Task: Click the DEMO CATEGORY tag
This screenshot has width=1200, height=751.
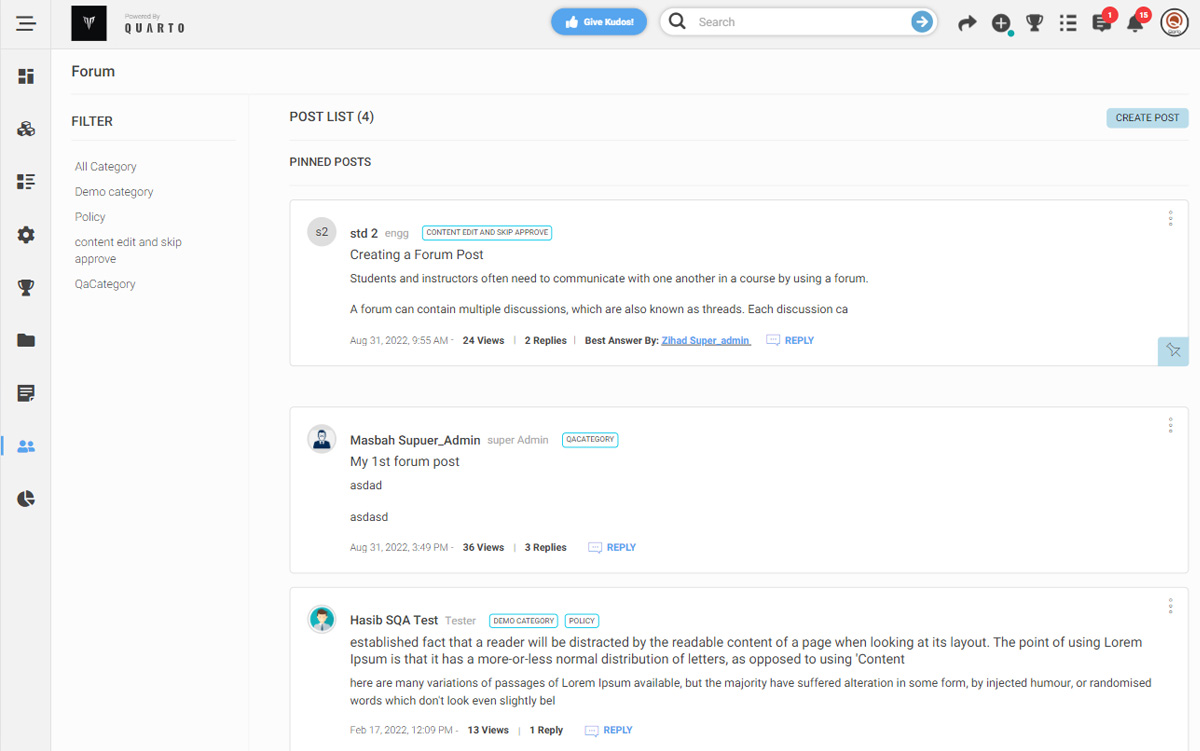Action: pyautogui.click(x=524, y=621)
